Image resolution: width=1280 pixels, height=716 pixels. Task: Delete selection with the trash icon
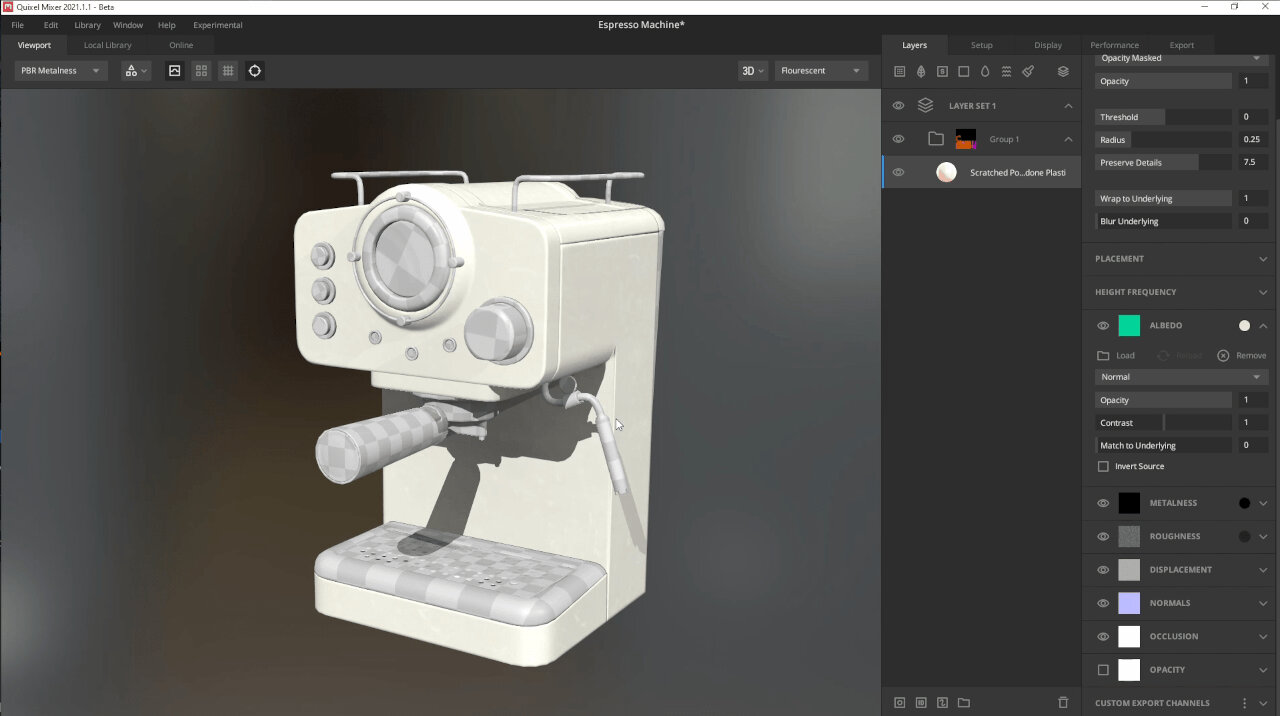click(1063, 702)
